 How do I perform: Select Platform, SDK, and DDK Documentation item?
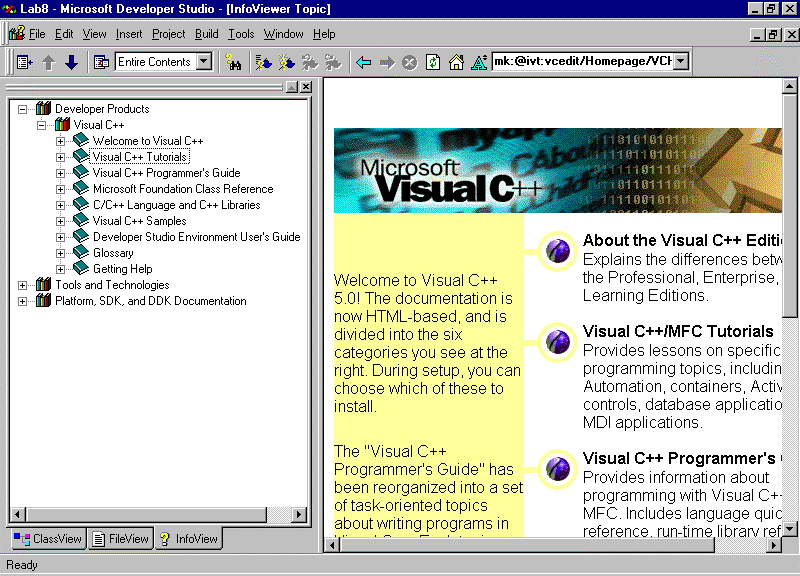pyautogui.click(x=151, y=301)
